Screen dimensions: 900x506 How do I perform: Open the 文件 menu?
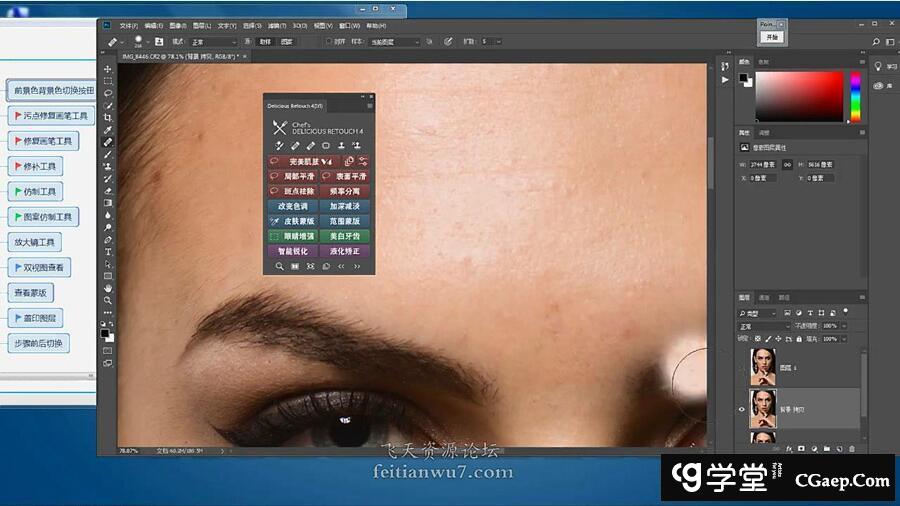click(128, 25)
